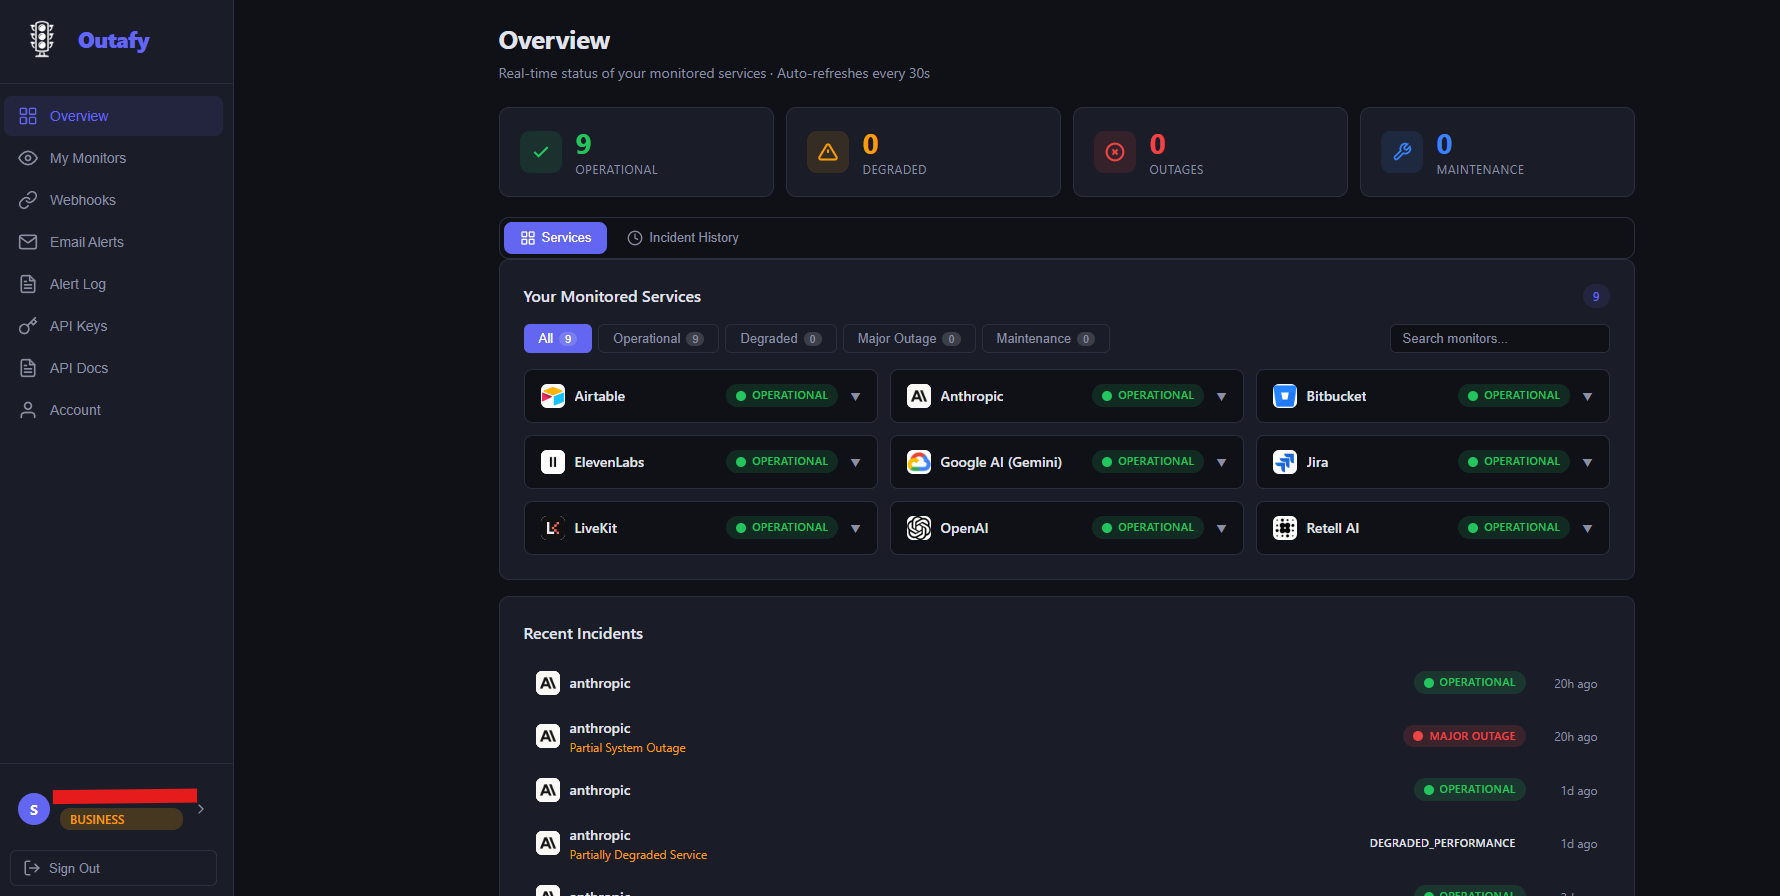Click the 9 count badge beside Your Monitored Services
Image resolution: width=1780 pixels, height=896 pixels.
(1596, 296)
